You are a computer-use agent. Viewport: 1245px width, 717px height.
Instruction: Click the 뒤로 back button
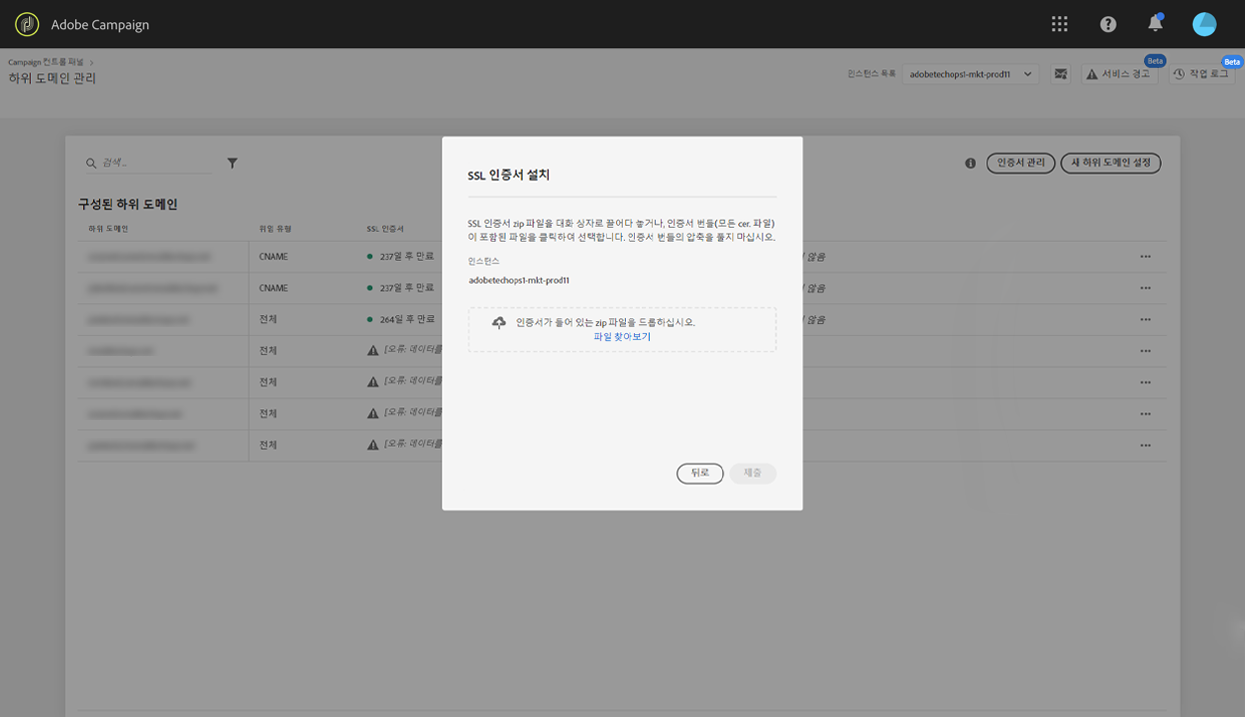700,473
